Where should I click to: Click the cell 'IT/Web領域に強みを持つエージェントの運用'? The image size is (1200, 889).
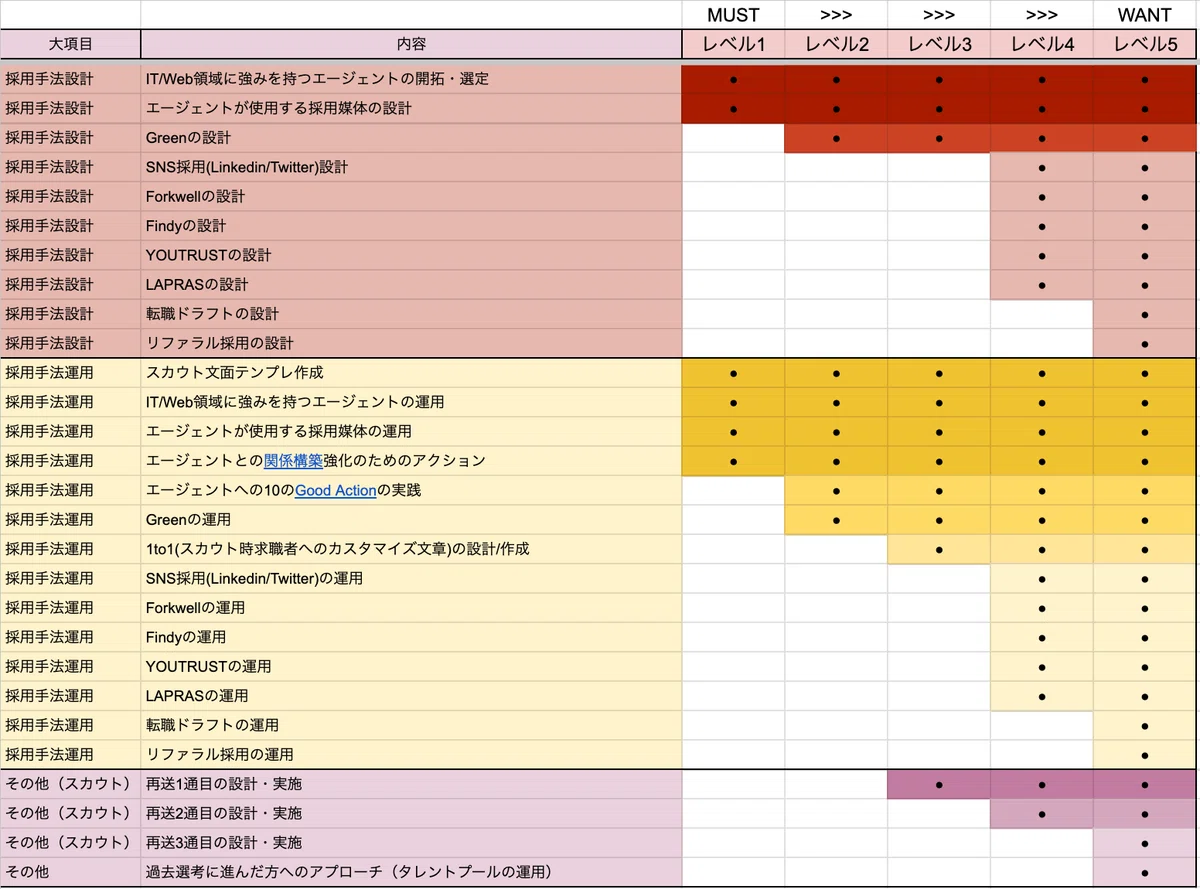[411, 402]
